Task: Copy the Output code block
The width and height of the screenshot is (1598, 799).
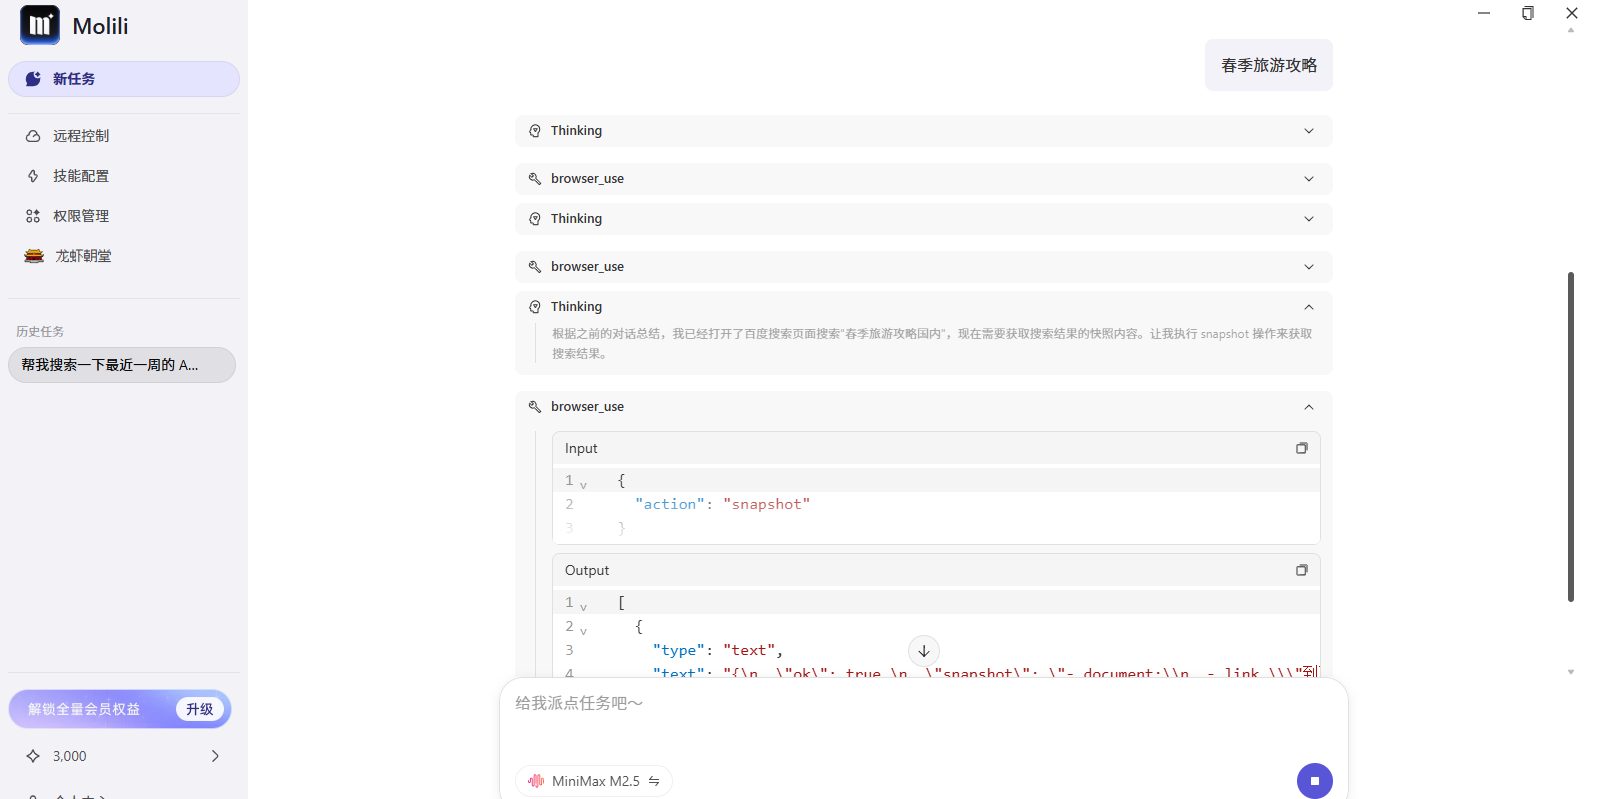Action: [1301, 570]
